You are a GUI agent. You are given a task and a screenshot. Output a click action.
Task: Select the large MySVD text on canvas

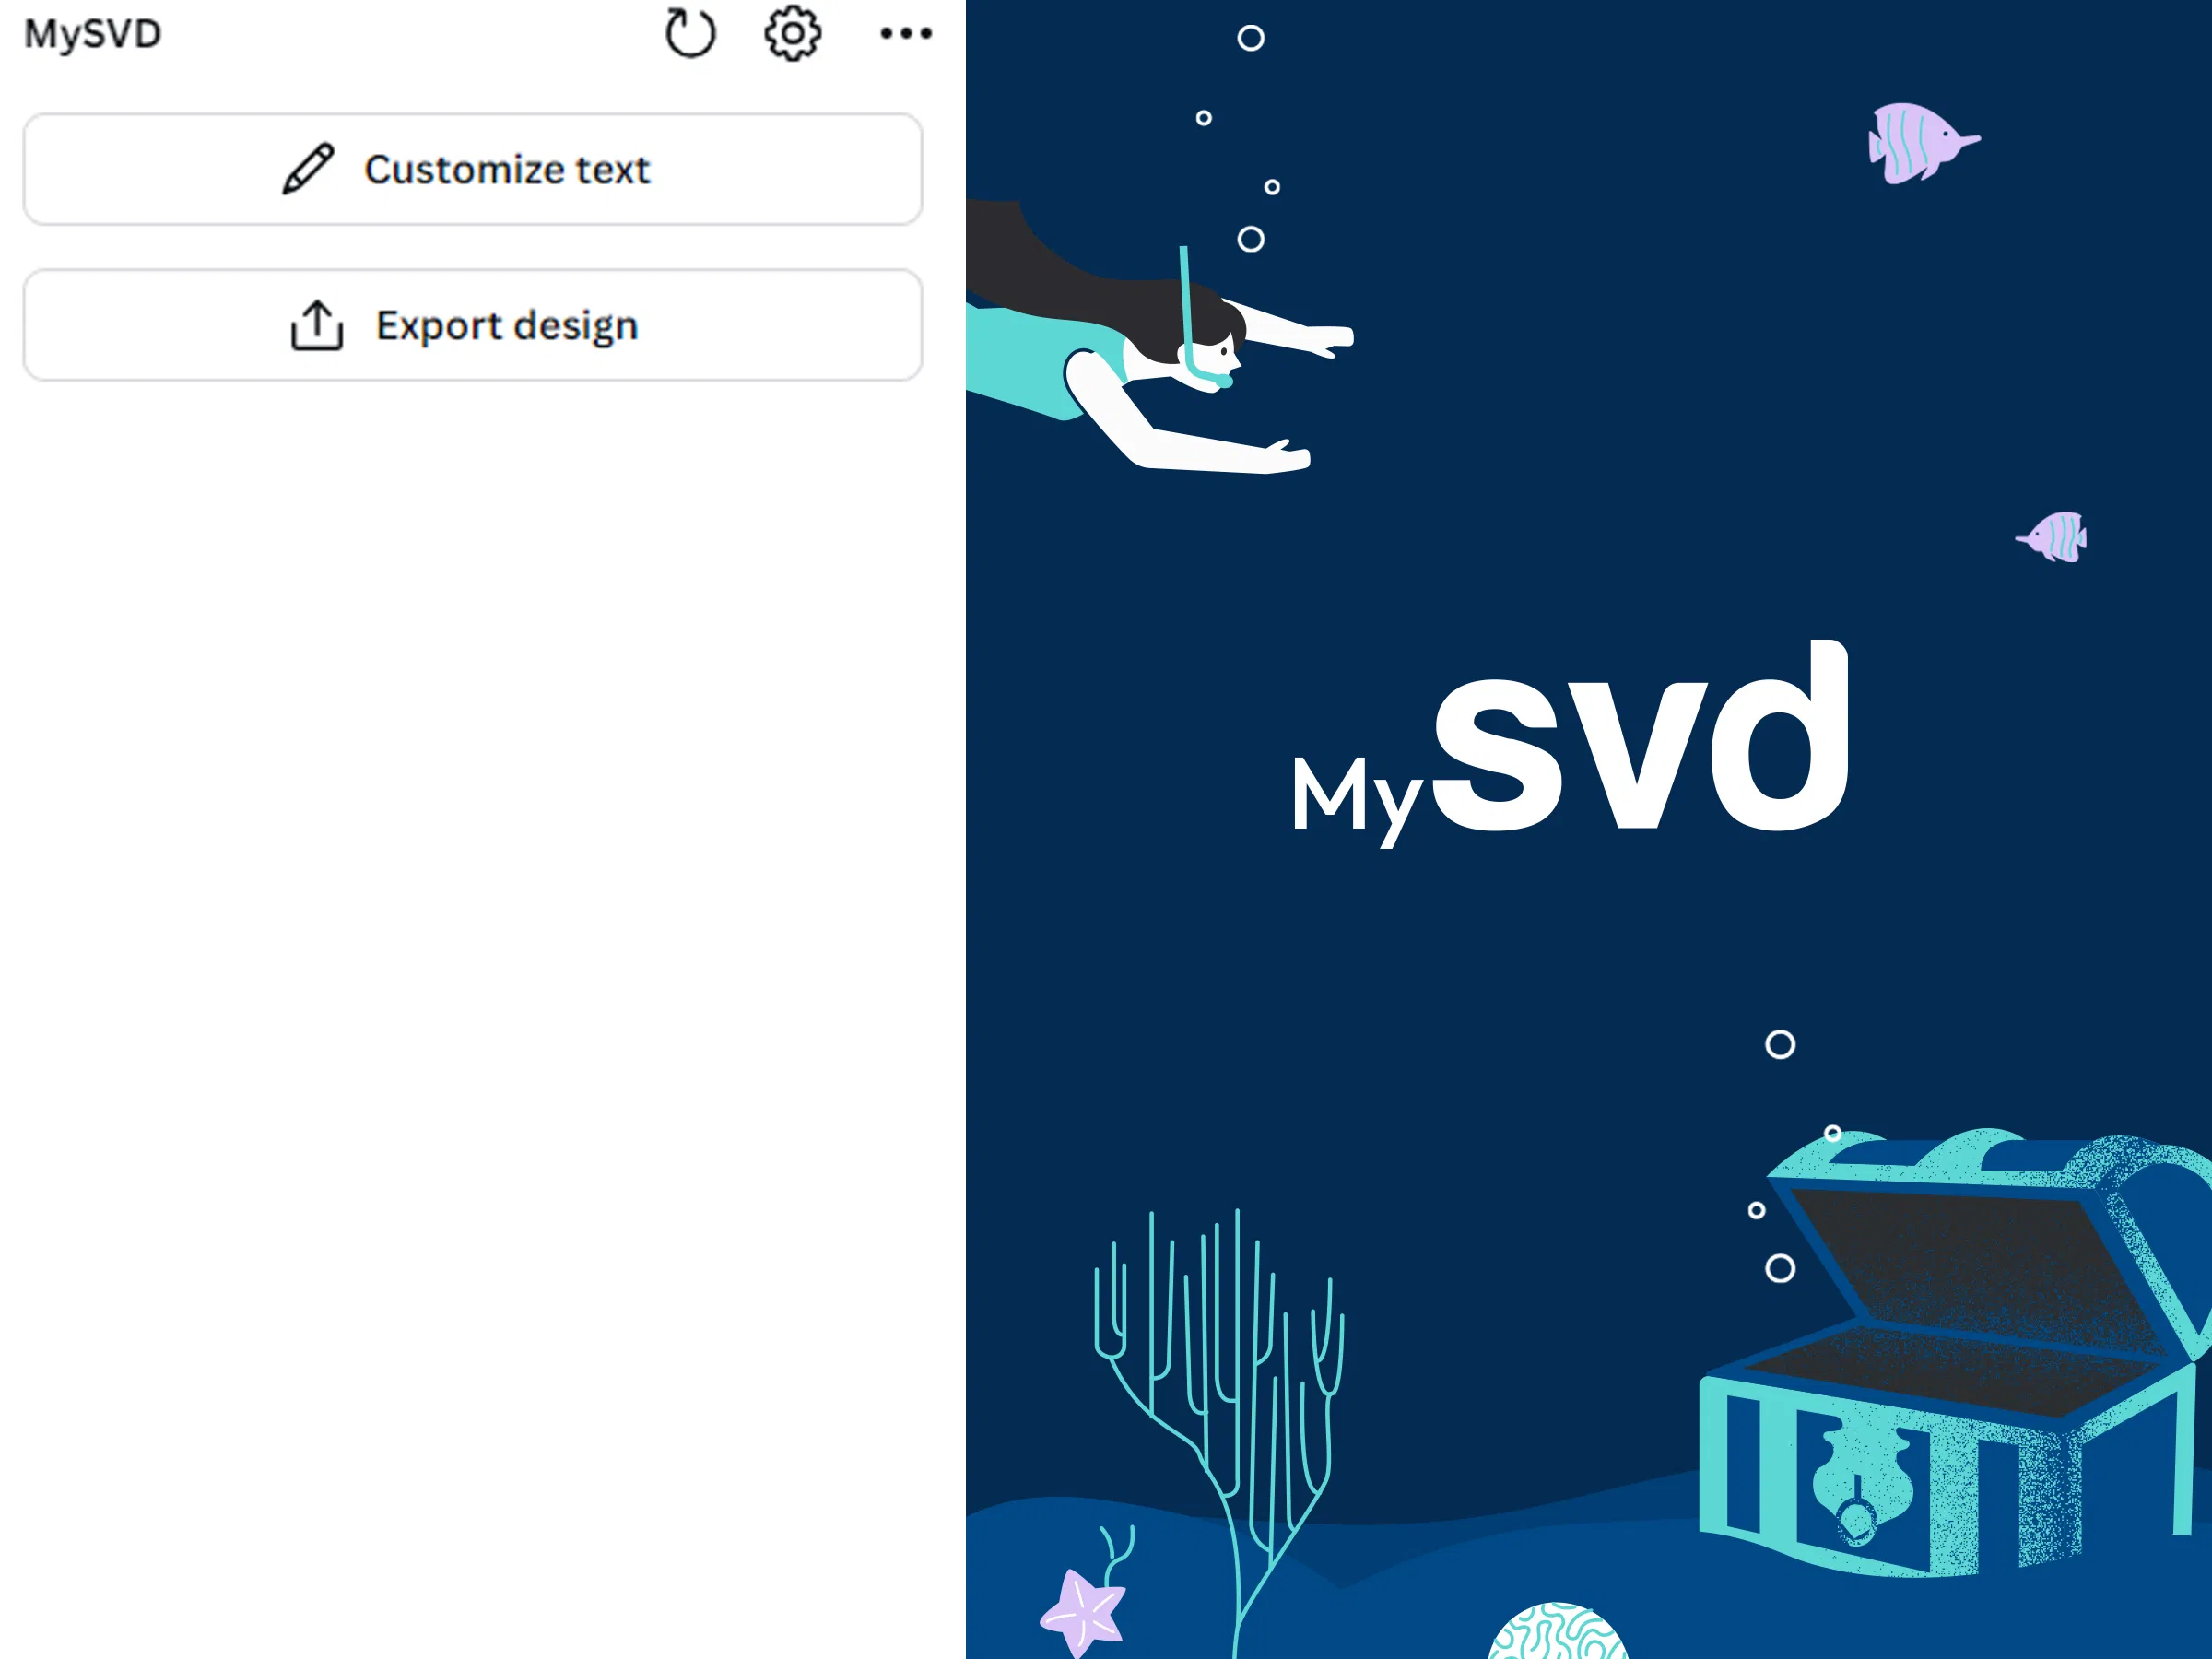1570,745
